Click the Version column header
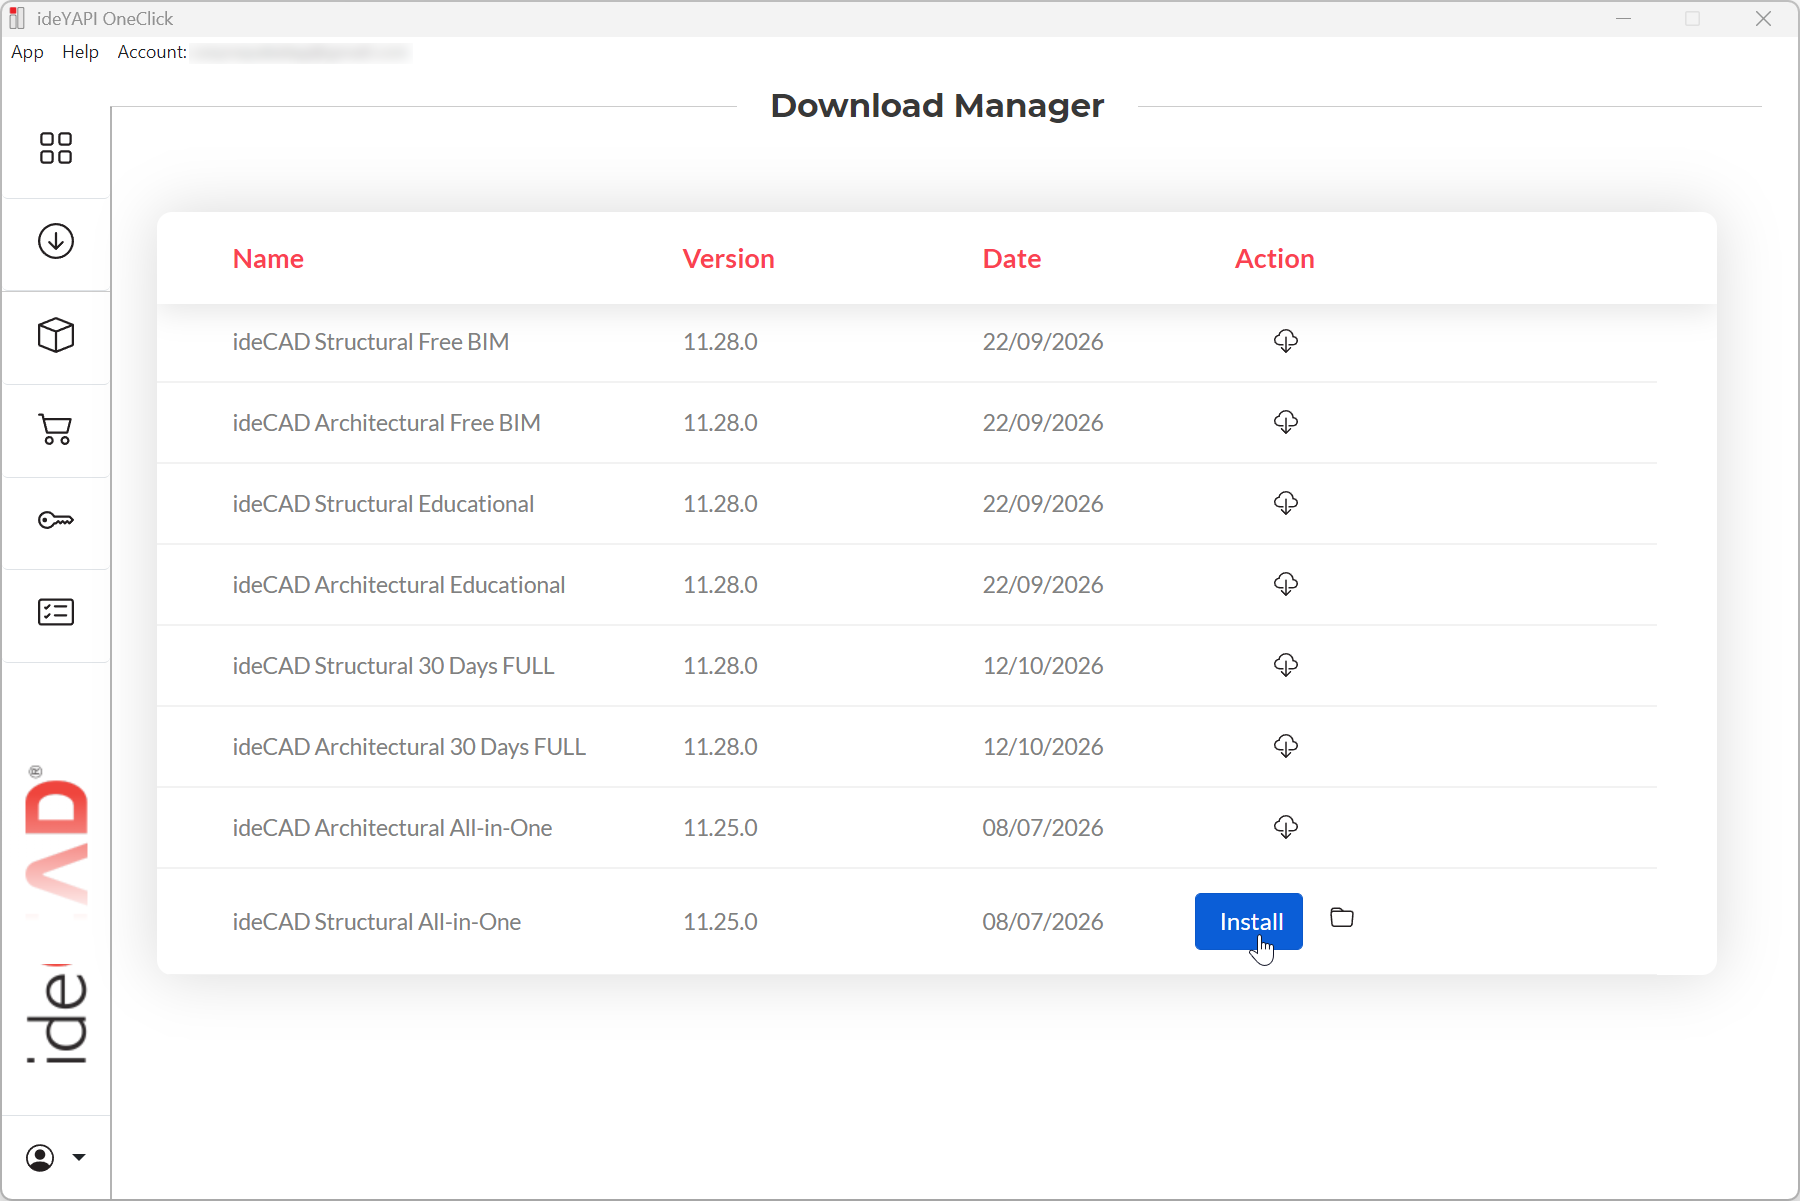This screenshot has height=1201, width=1800. [x=729, y=259]
